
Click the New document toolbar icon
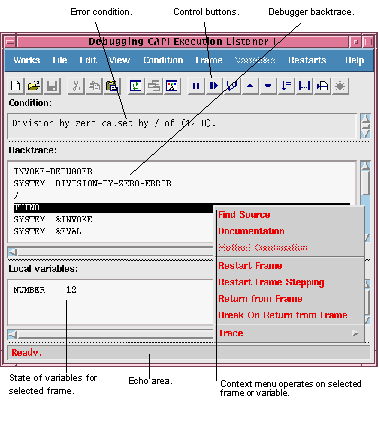point(16,86)
